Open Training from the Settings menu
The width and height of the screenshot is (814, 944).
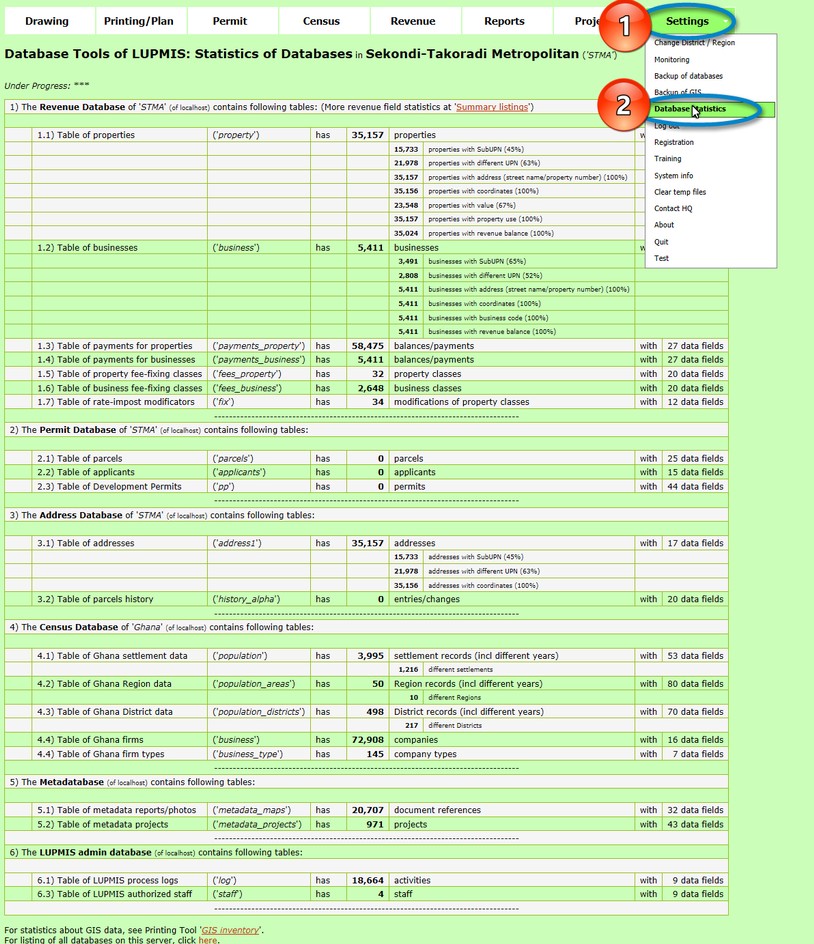(668, 158)
